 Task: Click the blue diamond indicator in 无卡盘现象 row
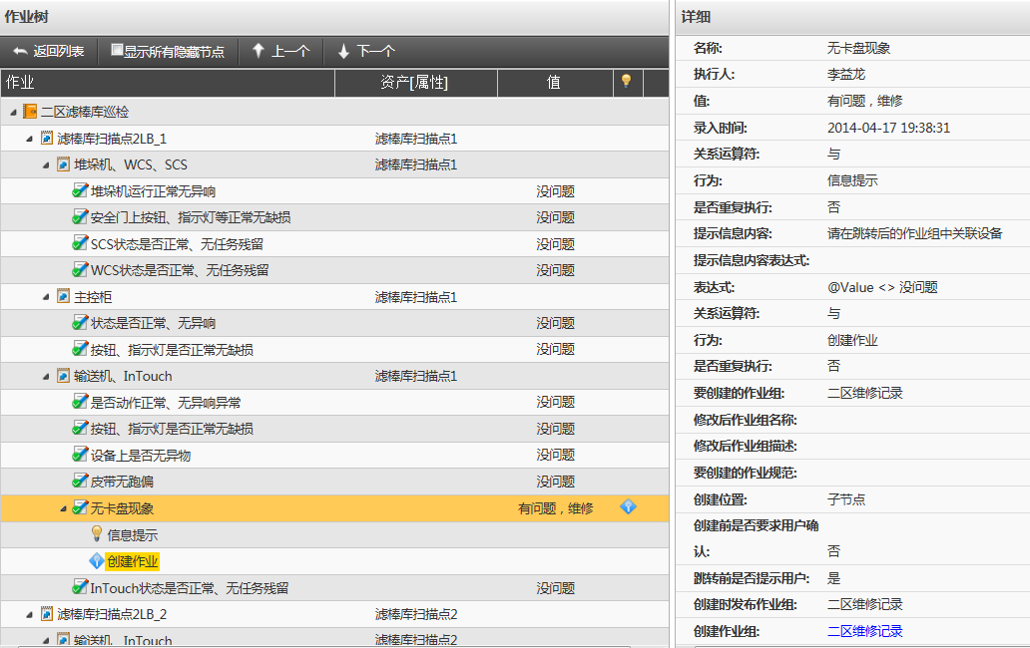pos(628,507)
